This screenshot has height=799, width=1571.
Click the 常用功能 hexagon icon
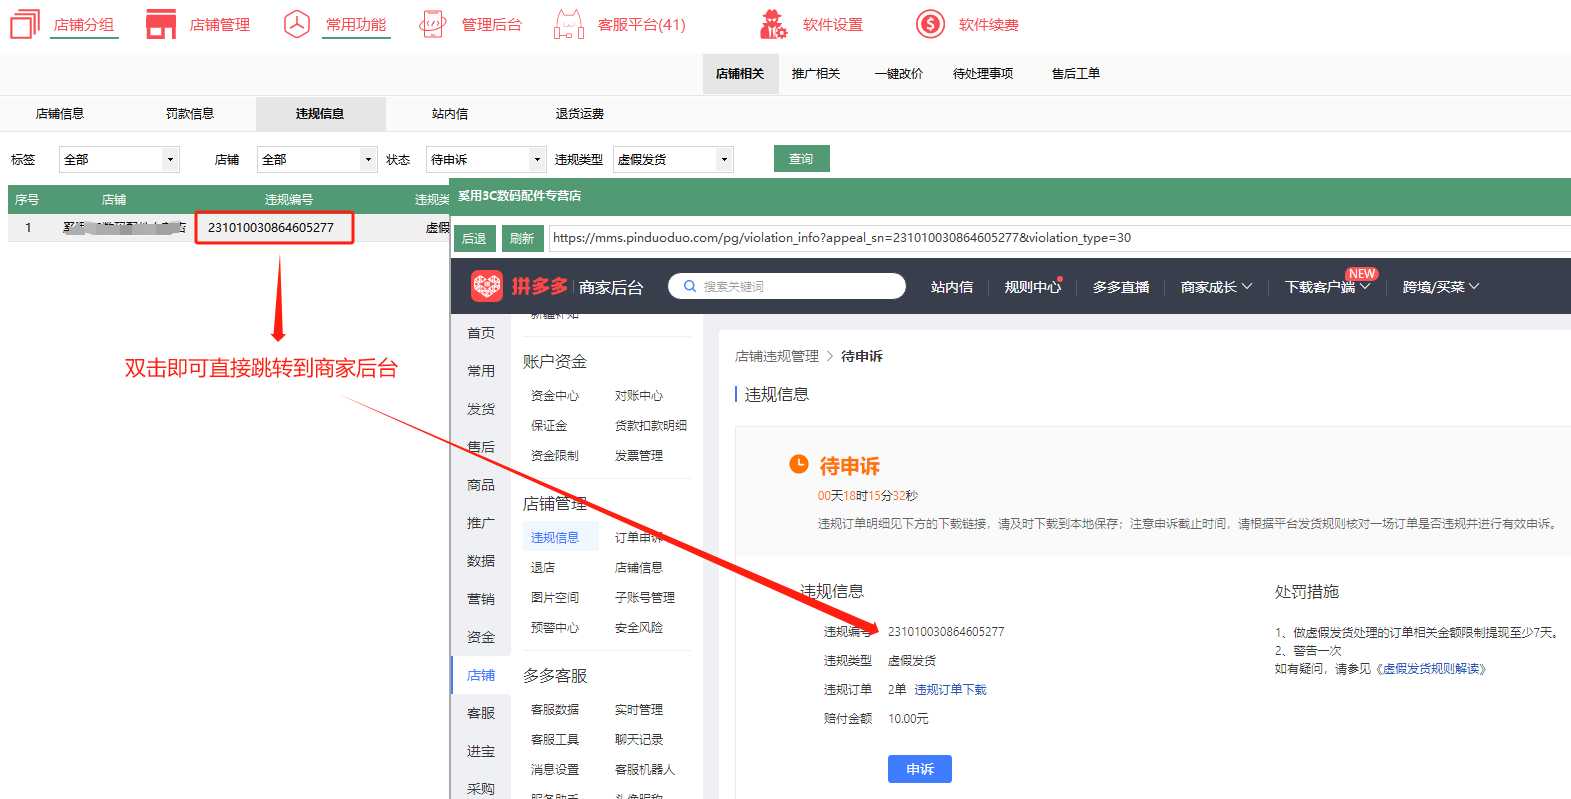click(297, 24)
